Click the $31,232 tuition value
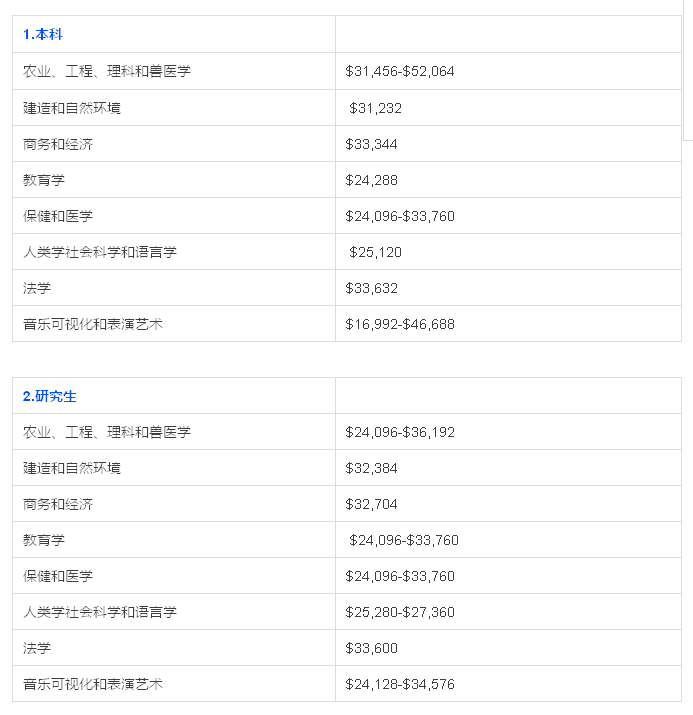This screenshot has height=715, width=693. pos(375,108)
